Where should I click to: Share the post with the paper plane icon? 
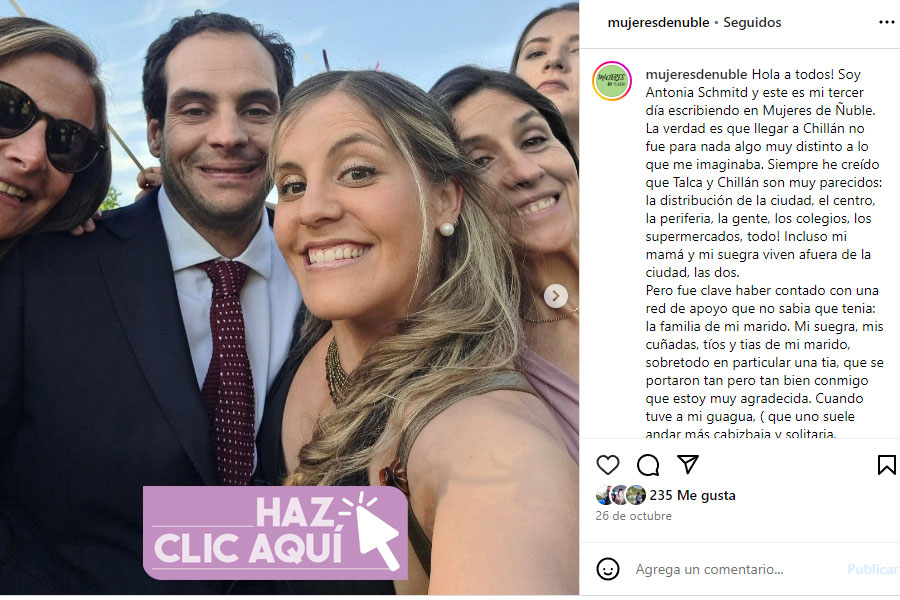pos(688,464)
